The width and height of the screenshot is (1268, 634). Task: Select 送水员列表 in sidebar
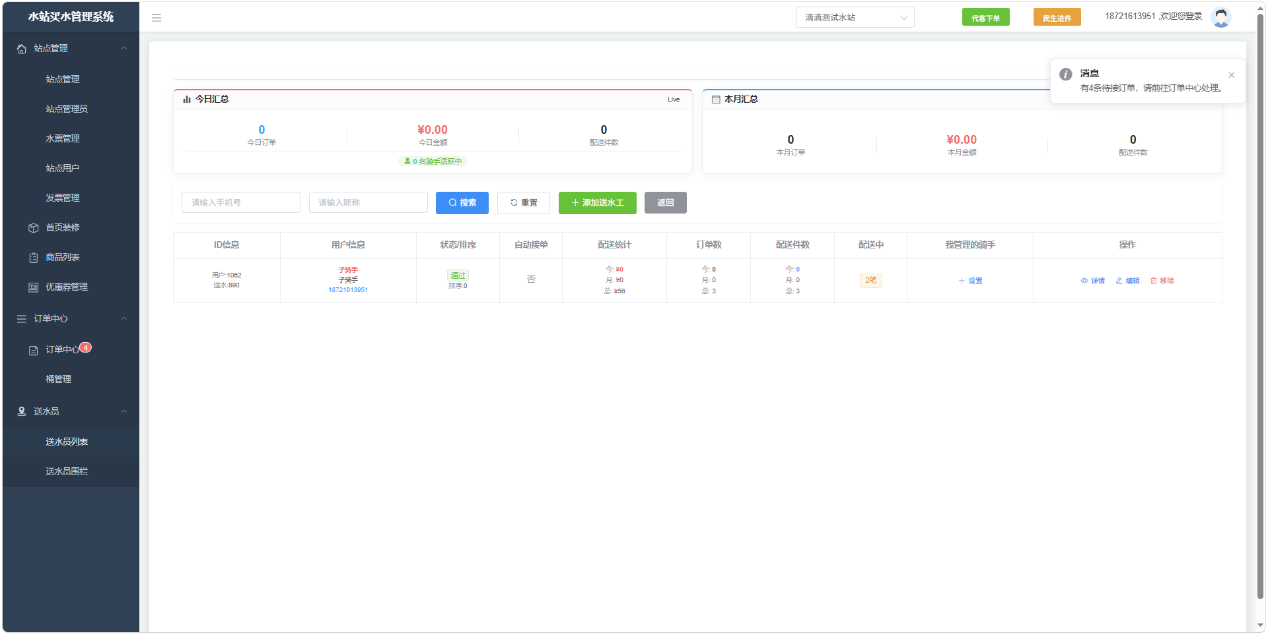[x=66, y=441]
